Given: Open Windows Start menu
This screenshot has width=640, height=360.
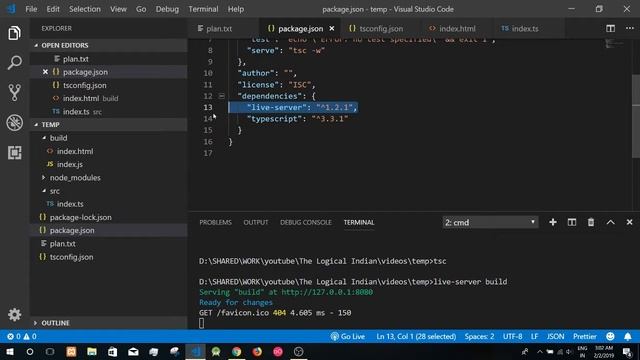Looking at the screenshot, I should point(9,351).
